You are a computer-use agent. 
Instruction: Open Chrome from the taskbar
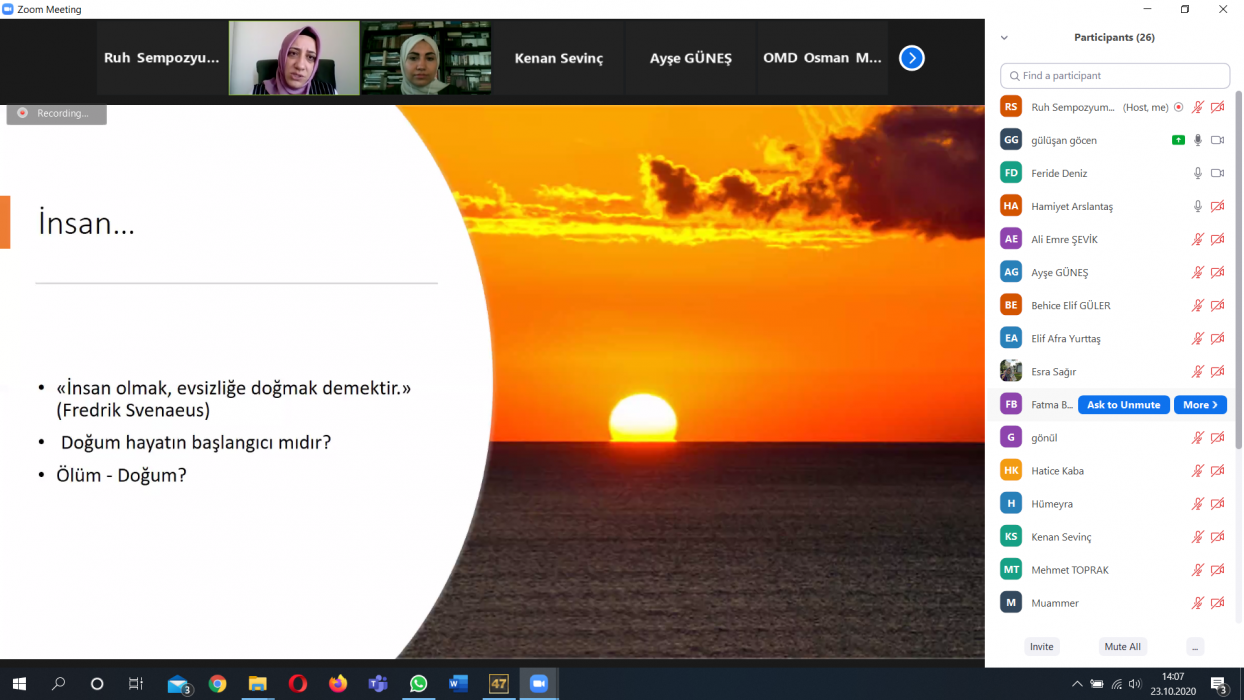coord(218,684)
